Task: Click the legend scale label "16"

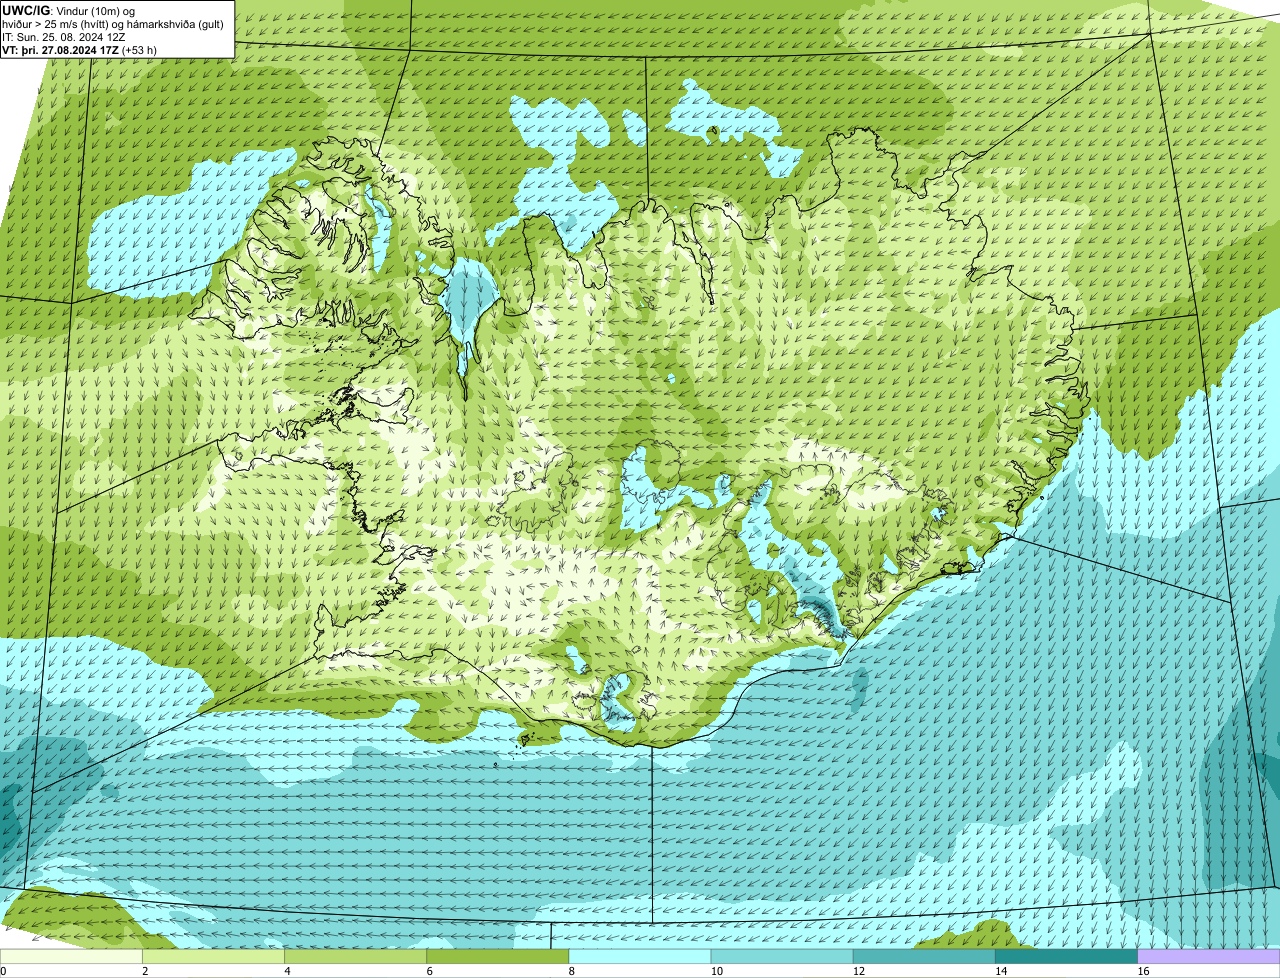Action: click(1143, 971)
